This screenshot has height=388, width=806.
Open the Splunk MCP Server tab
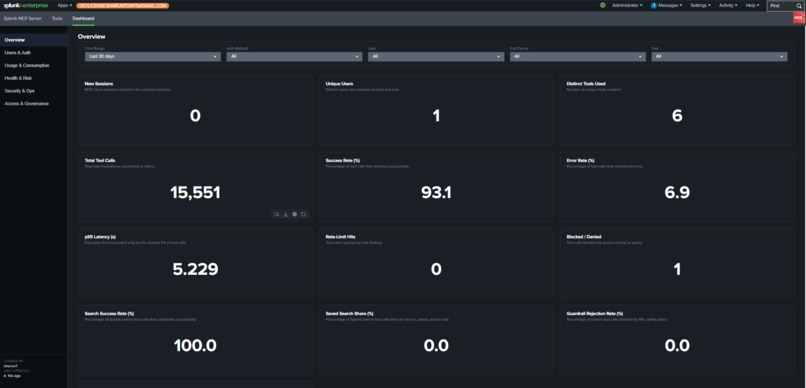click(23, 19)
